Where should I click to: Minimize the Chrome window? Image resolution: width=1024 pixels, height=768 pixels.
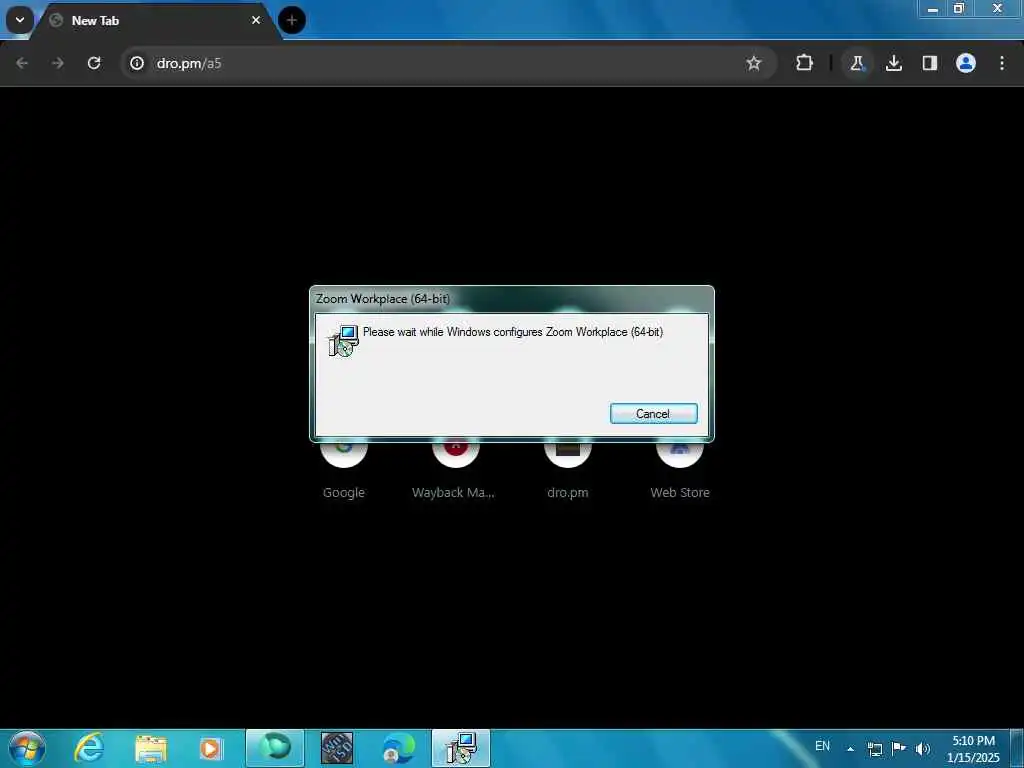pyautogui.click(x=933, y=9)
